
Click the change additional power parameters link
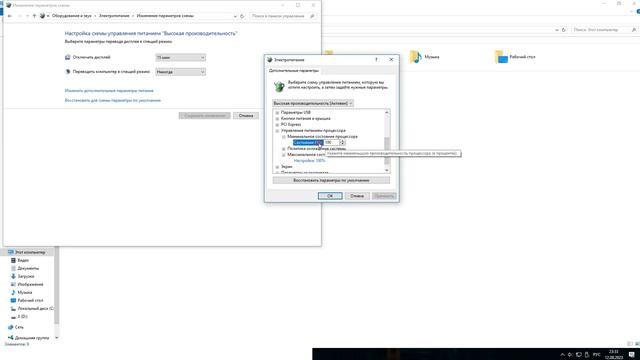[109, 91]
